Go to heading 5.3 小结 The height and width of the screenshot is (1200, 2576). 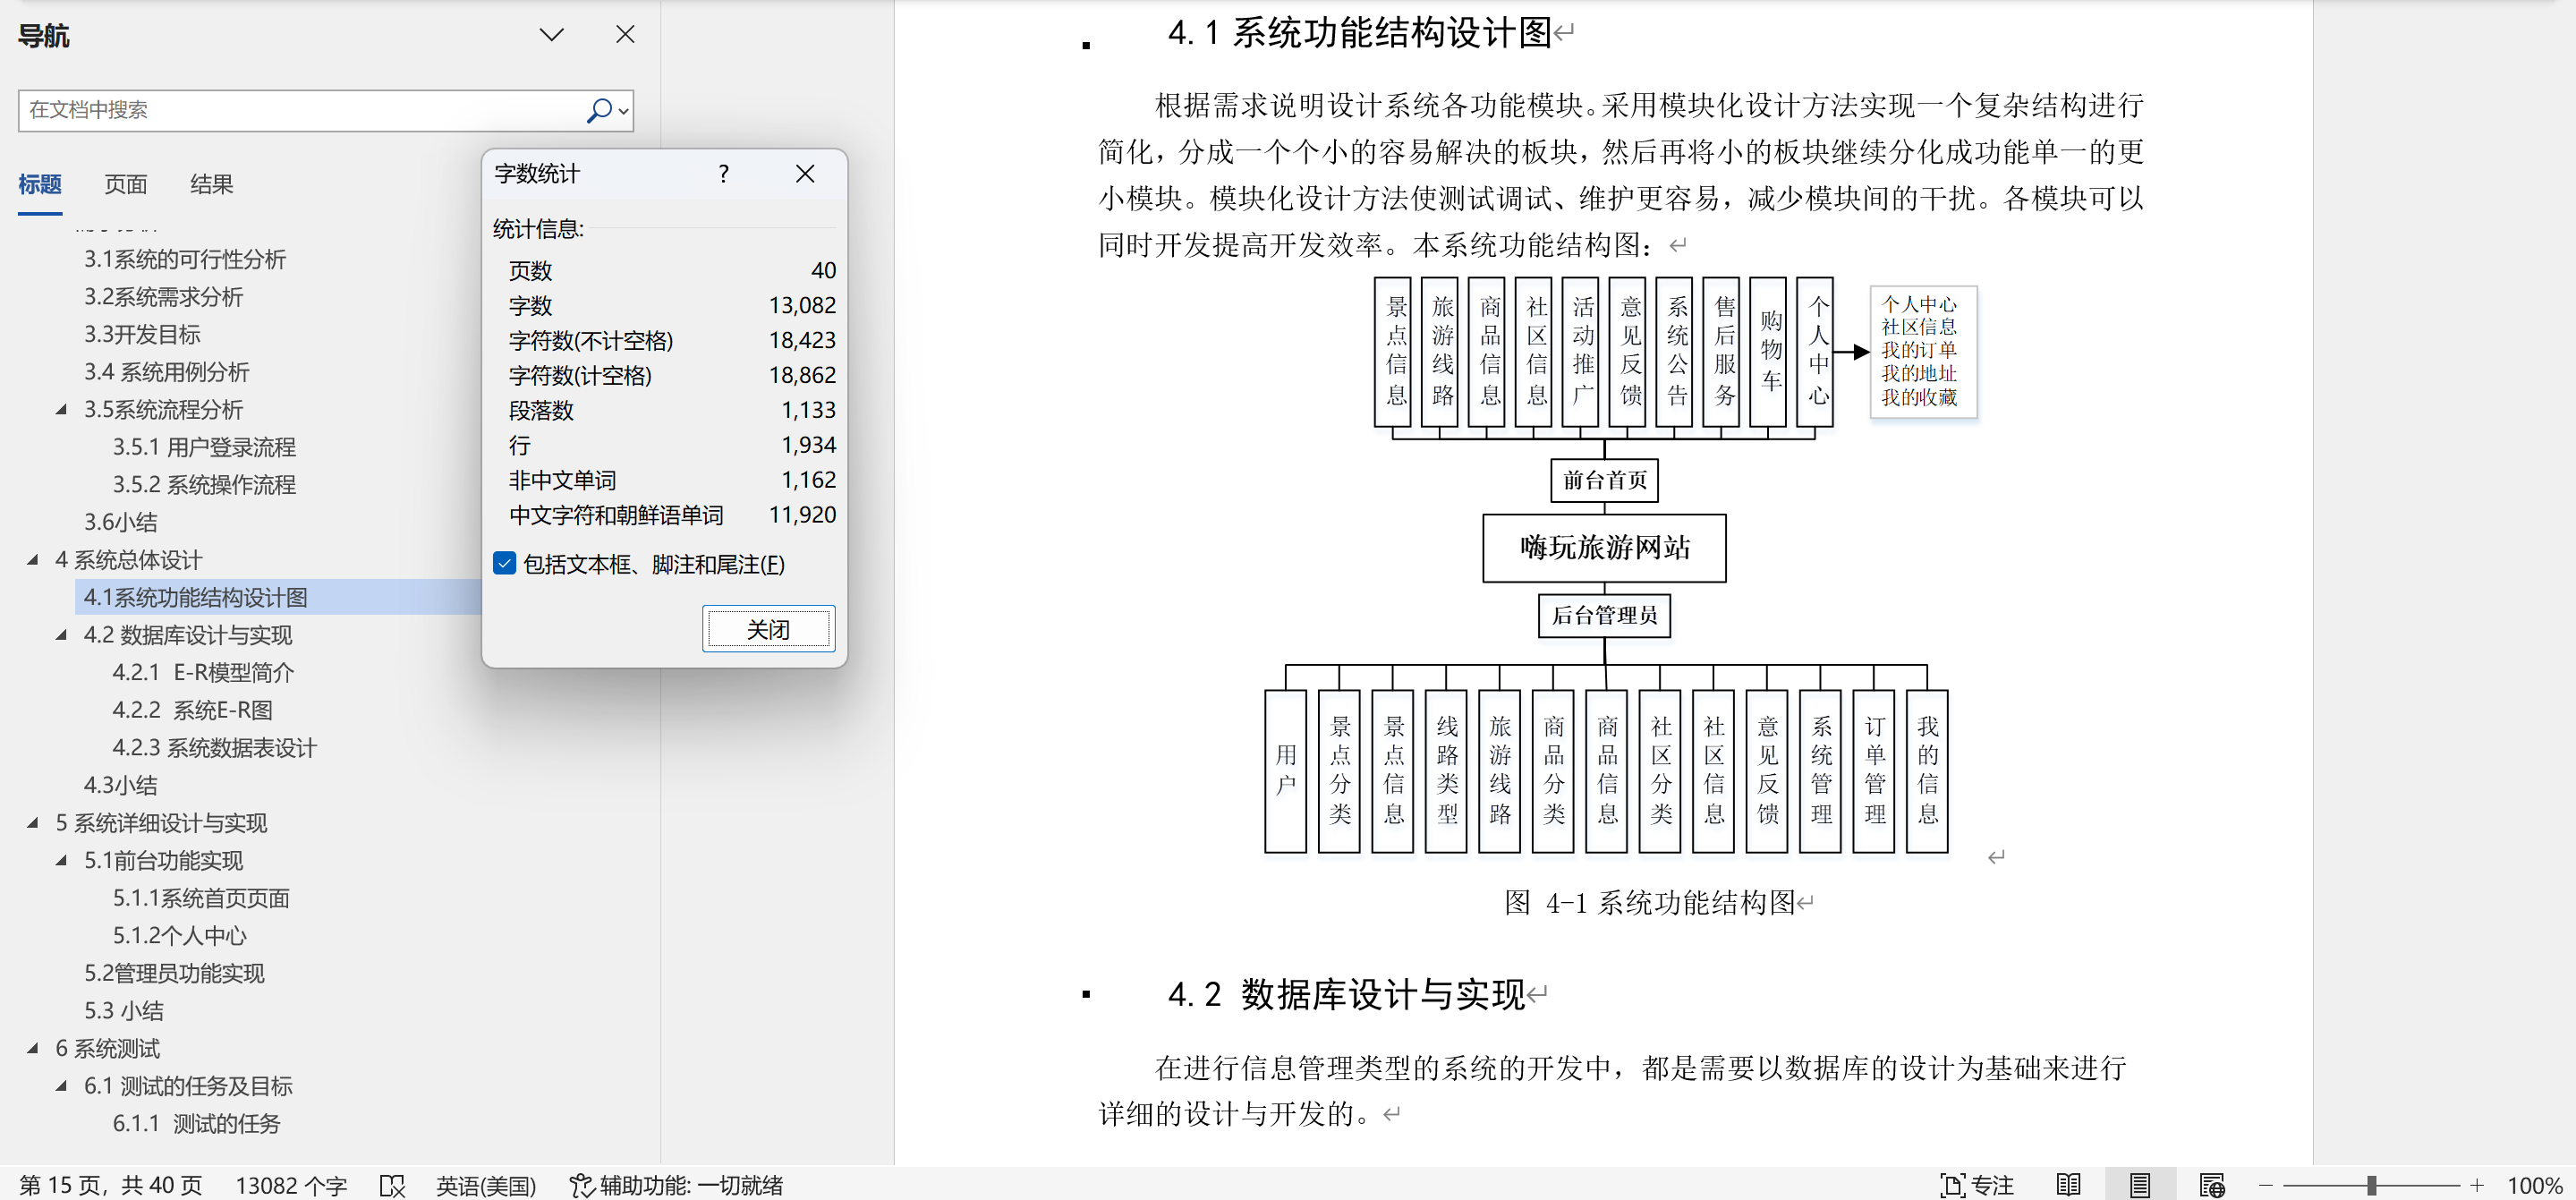tap(124, 1011)
